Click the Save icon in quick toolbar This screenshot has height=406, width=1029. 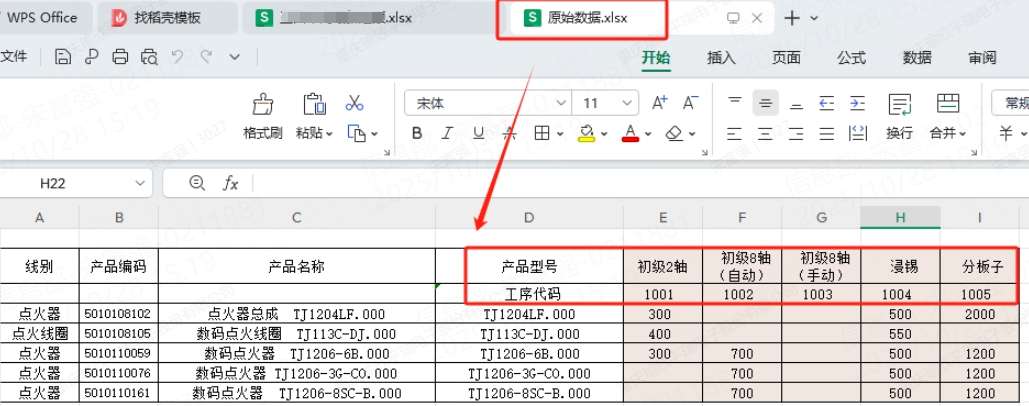(x=63, y=57)
